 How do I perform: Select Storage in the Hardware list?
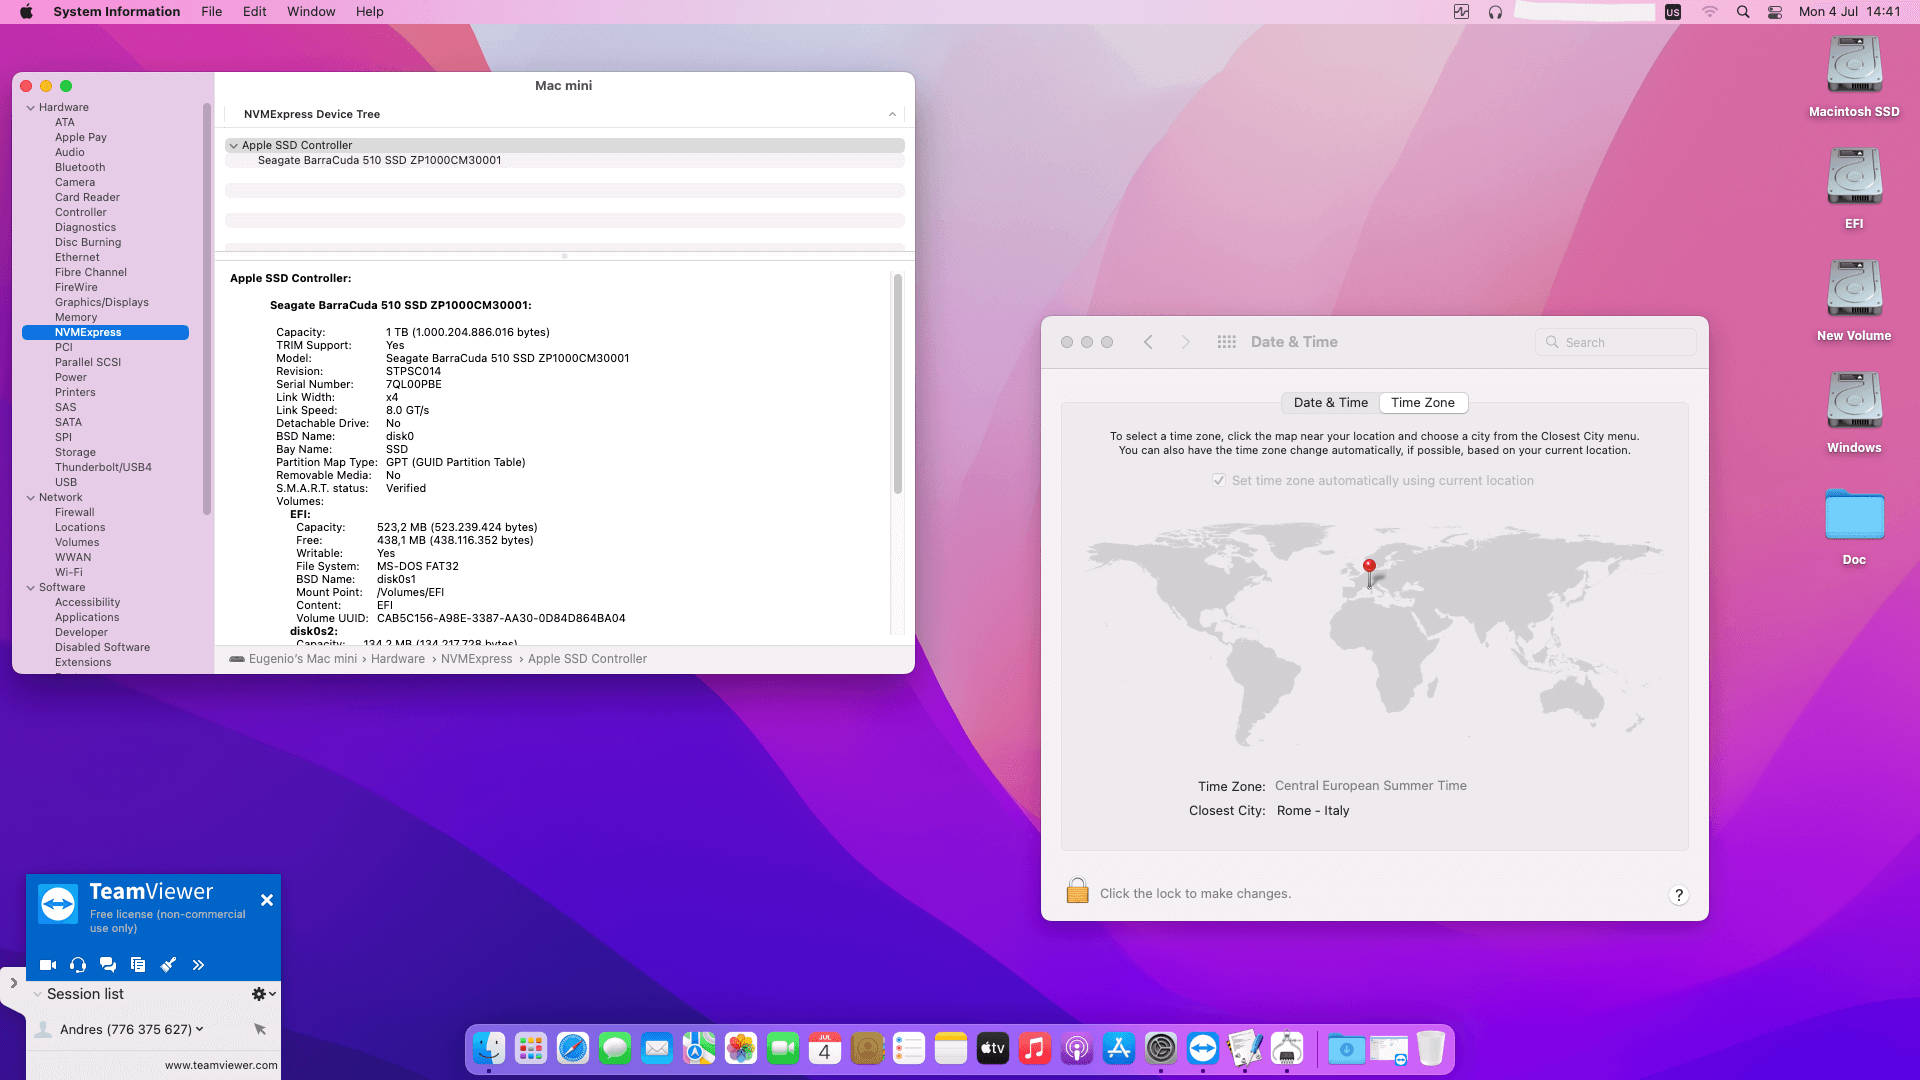[75, 452]
